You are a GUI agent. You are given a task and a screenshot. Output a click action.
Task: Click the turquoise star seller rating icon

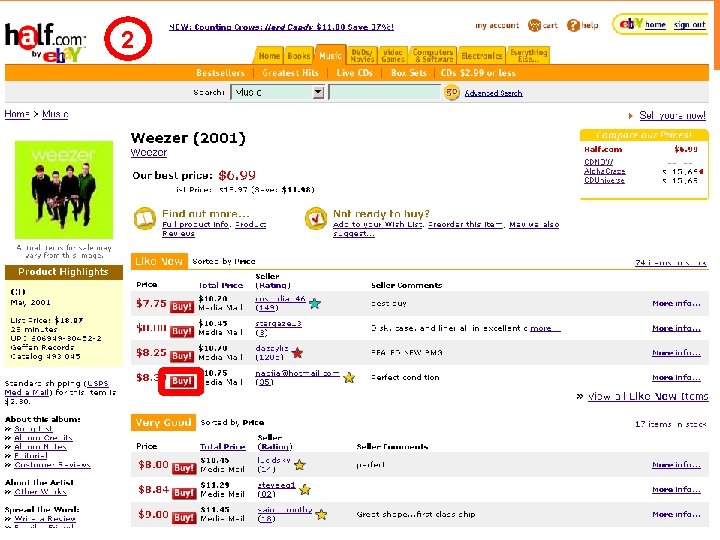[315, 303]
